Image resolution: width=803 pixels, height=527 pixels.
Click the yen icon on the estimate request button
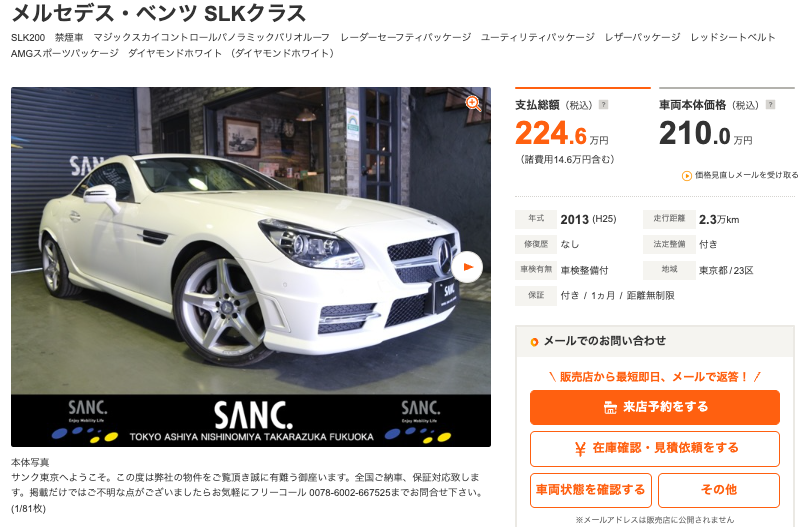click(x=580, y=449)
